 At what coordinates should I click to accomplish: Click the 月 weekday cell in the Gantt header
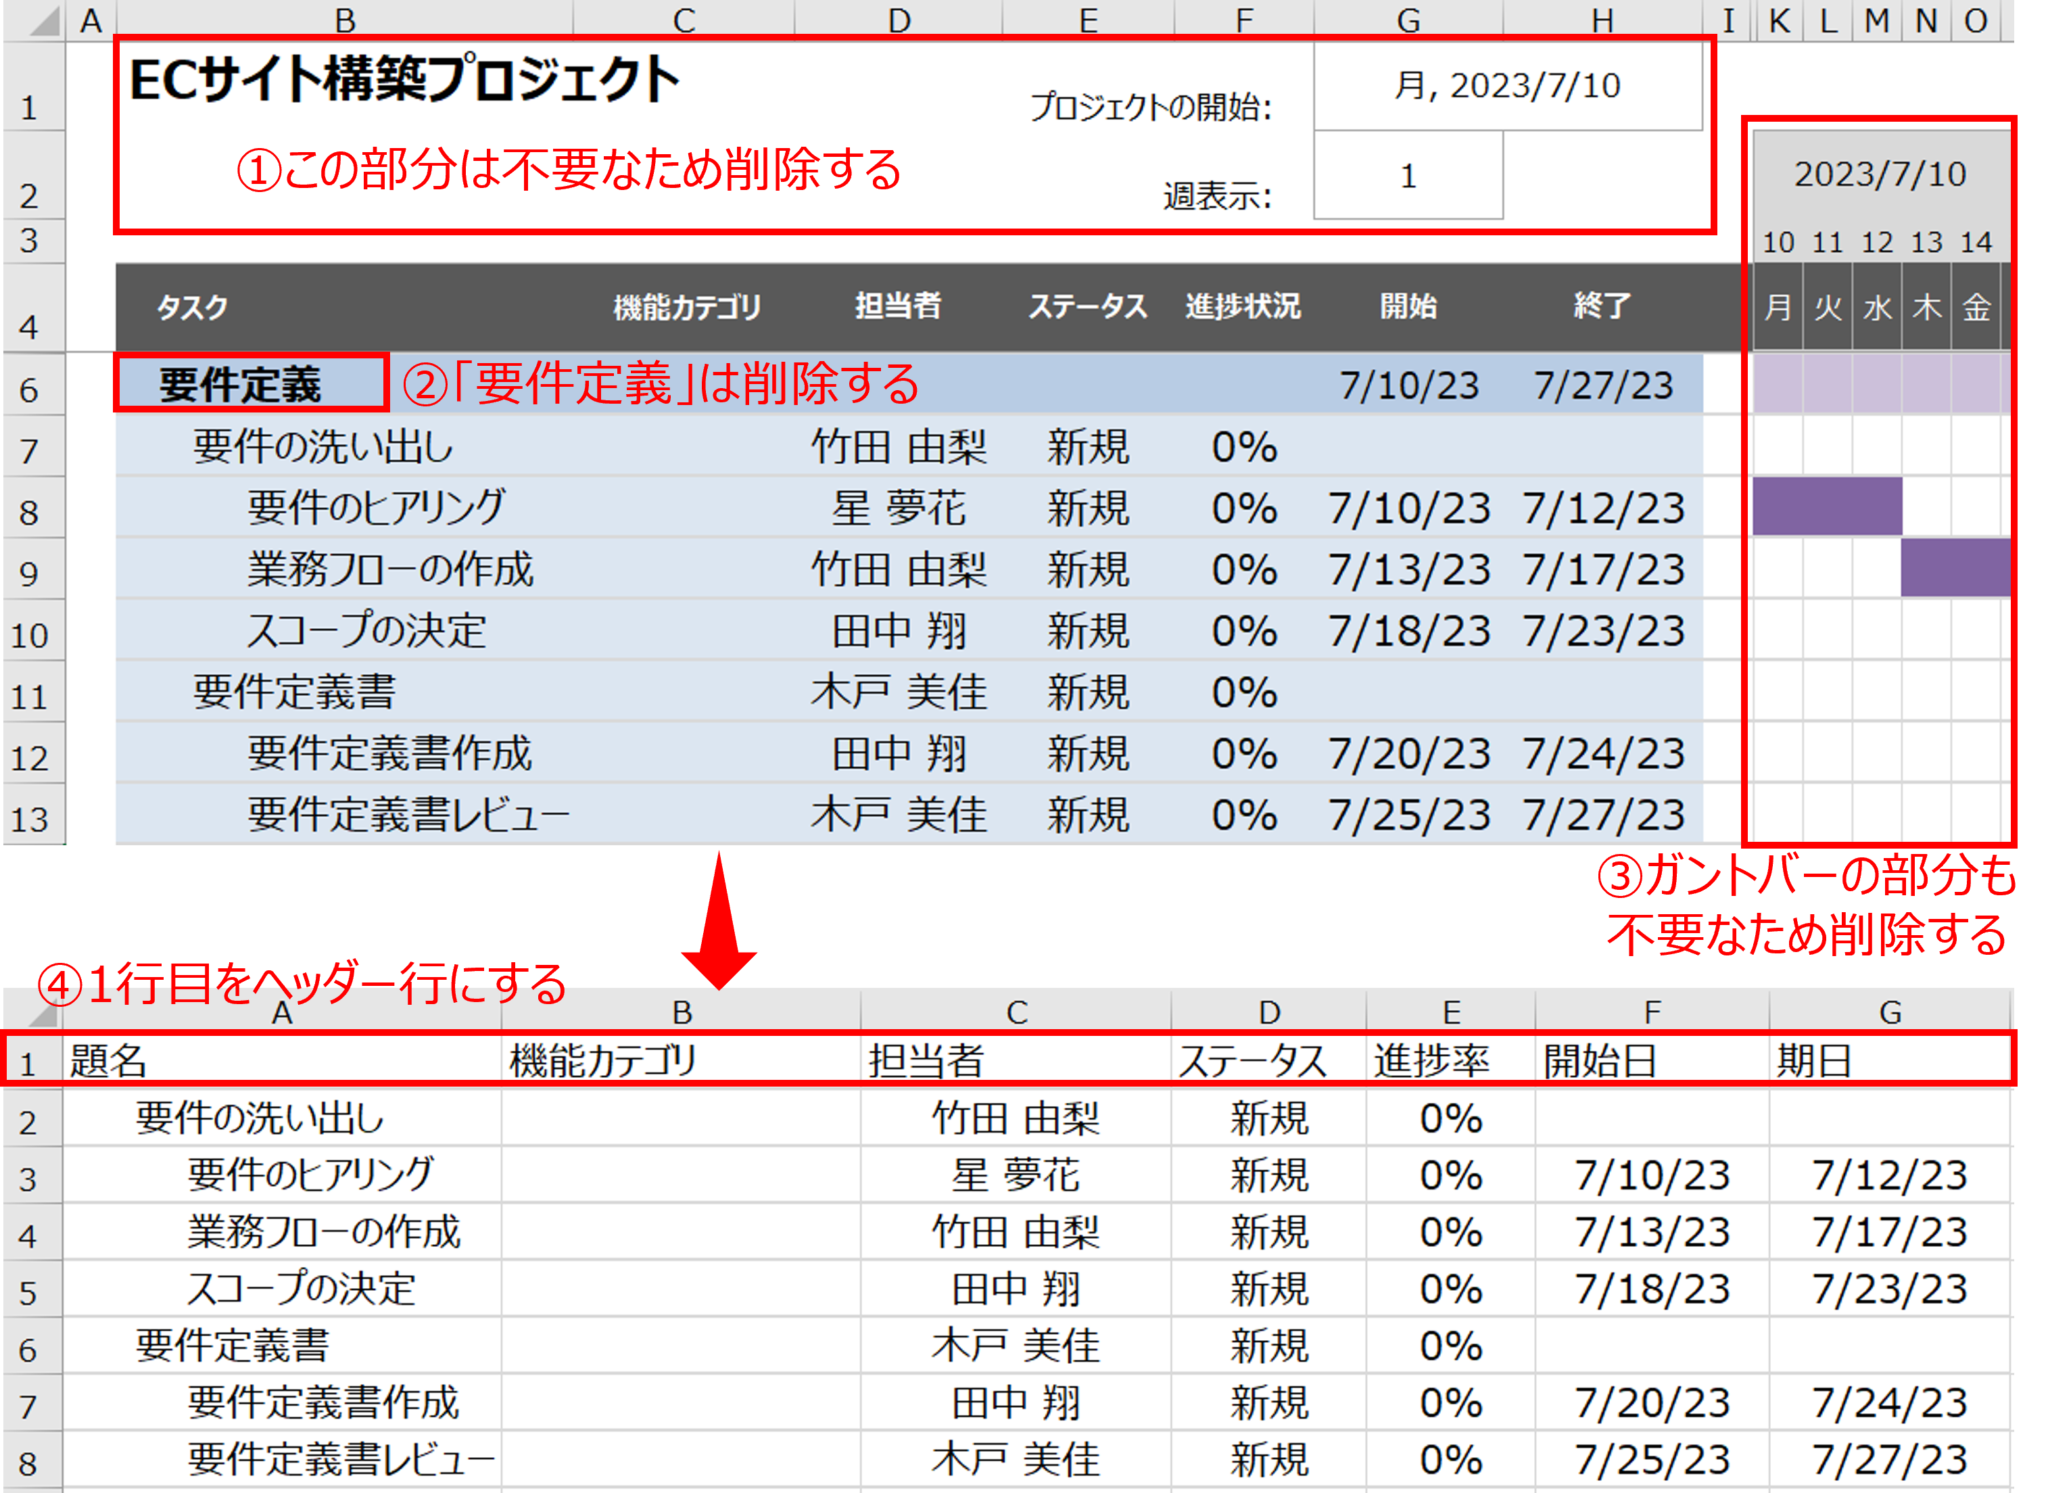coord(1778,307)
